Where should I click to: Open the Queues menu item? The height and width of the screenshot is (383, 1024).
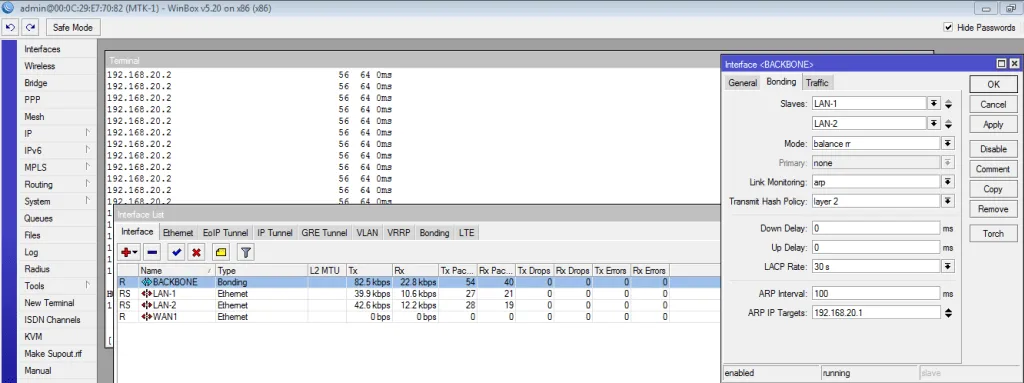[39, 218]
